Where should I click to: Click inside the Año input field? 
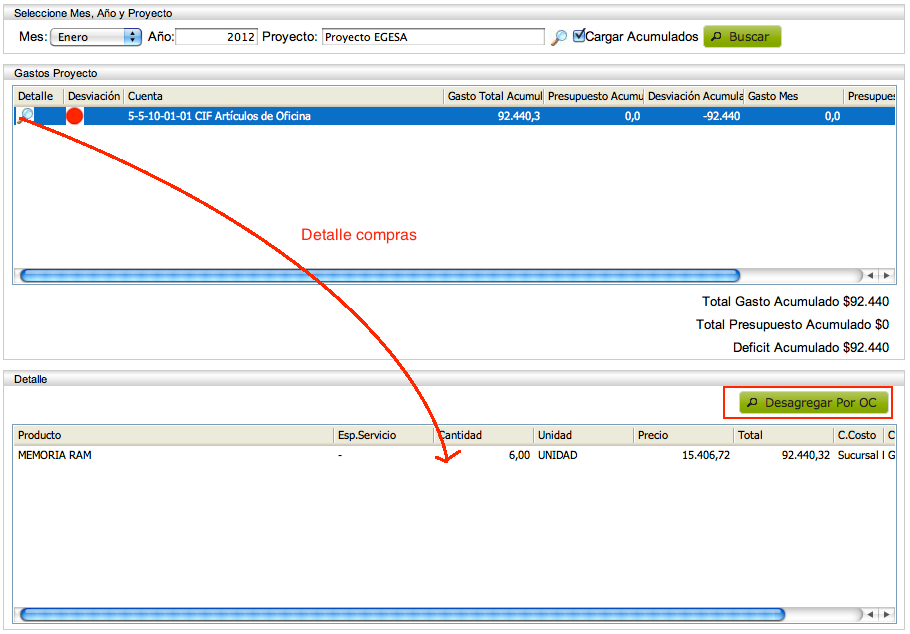tap(215, 36)
